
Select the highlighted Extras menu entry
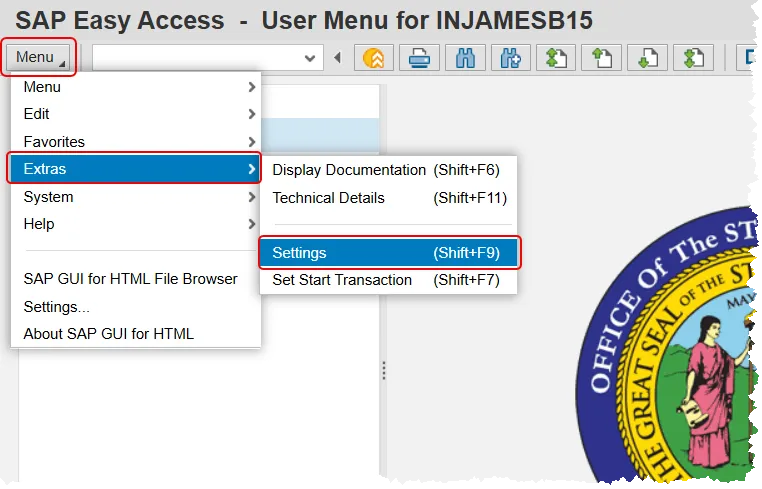pos(135,169)
